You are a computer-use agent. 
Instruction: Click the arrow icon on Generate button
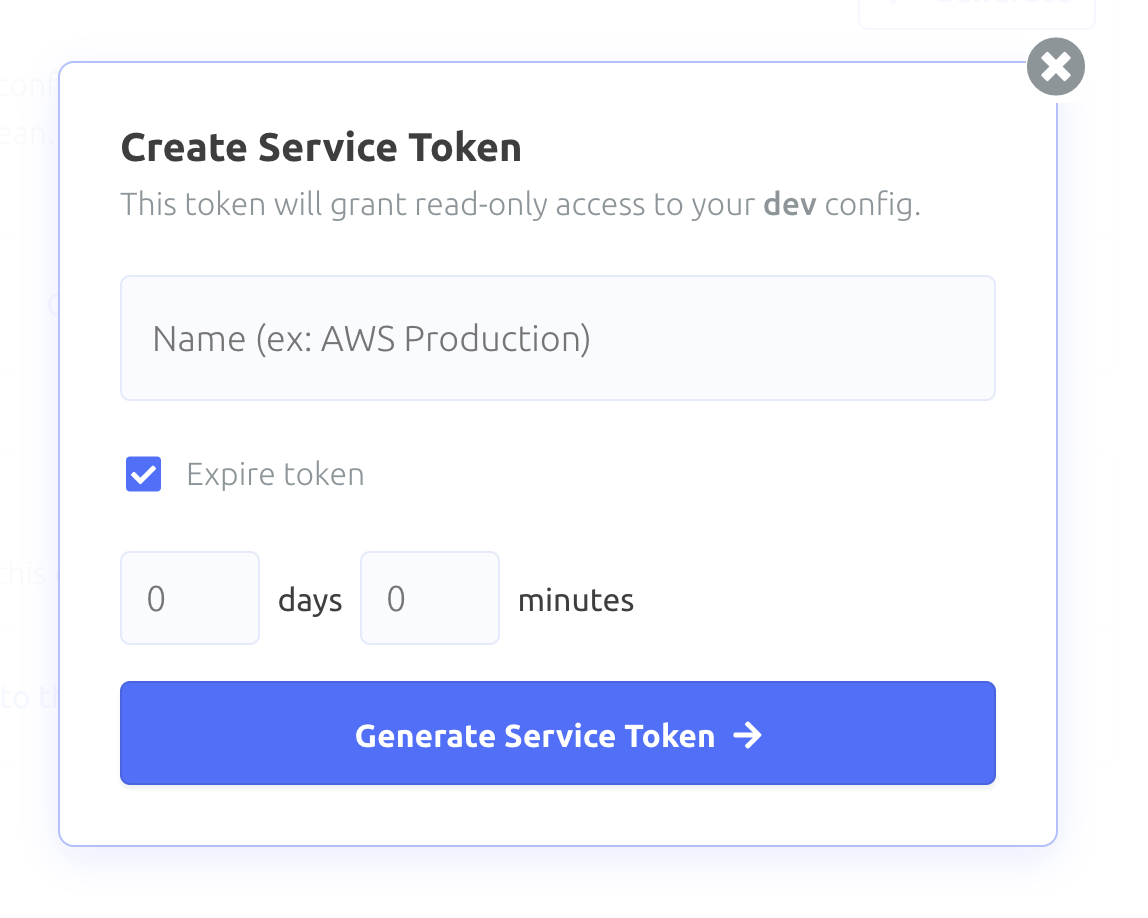[748, 735]
